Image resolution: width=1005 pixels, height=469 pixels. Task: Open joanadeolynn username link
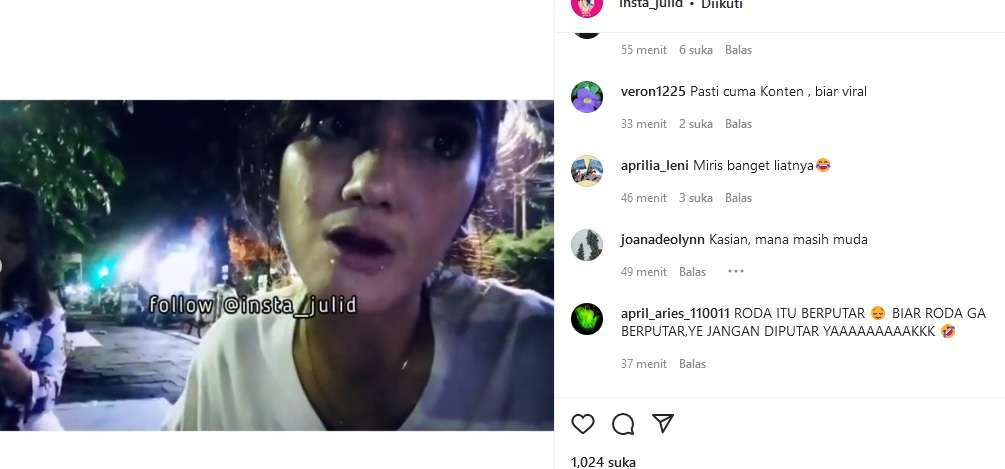pos(663,240)
